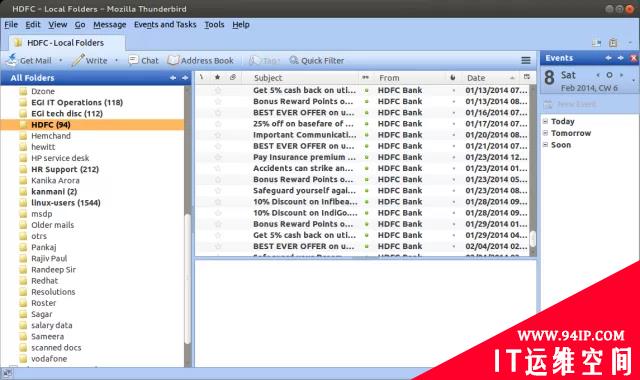Open the Write button dropdown arrow
This screenshot has width=640, height=380.
116,60
